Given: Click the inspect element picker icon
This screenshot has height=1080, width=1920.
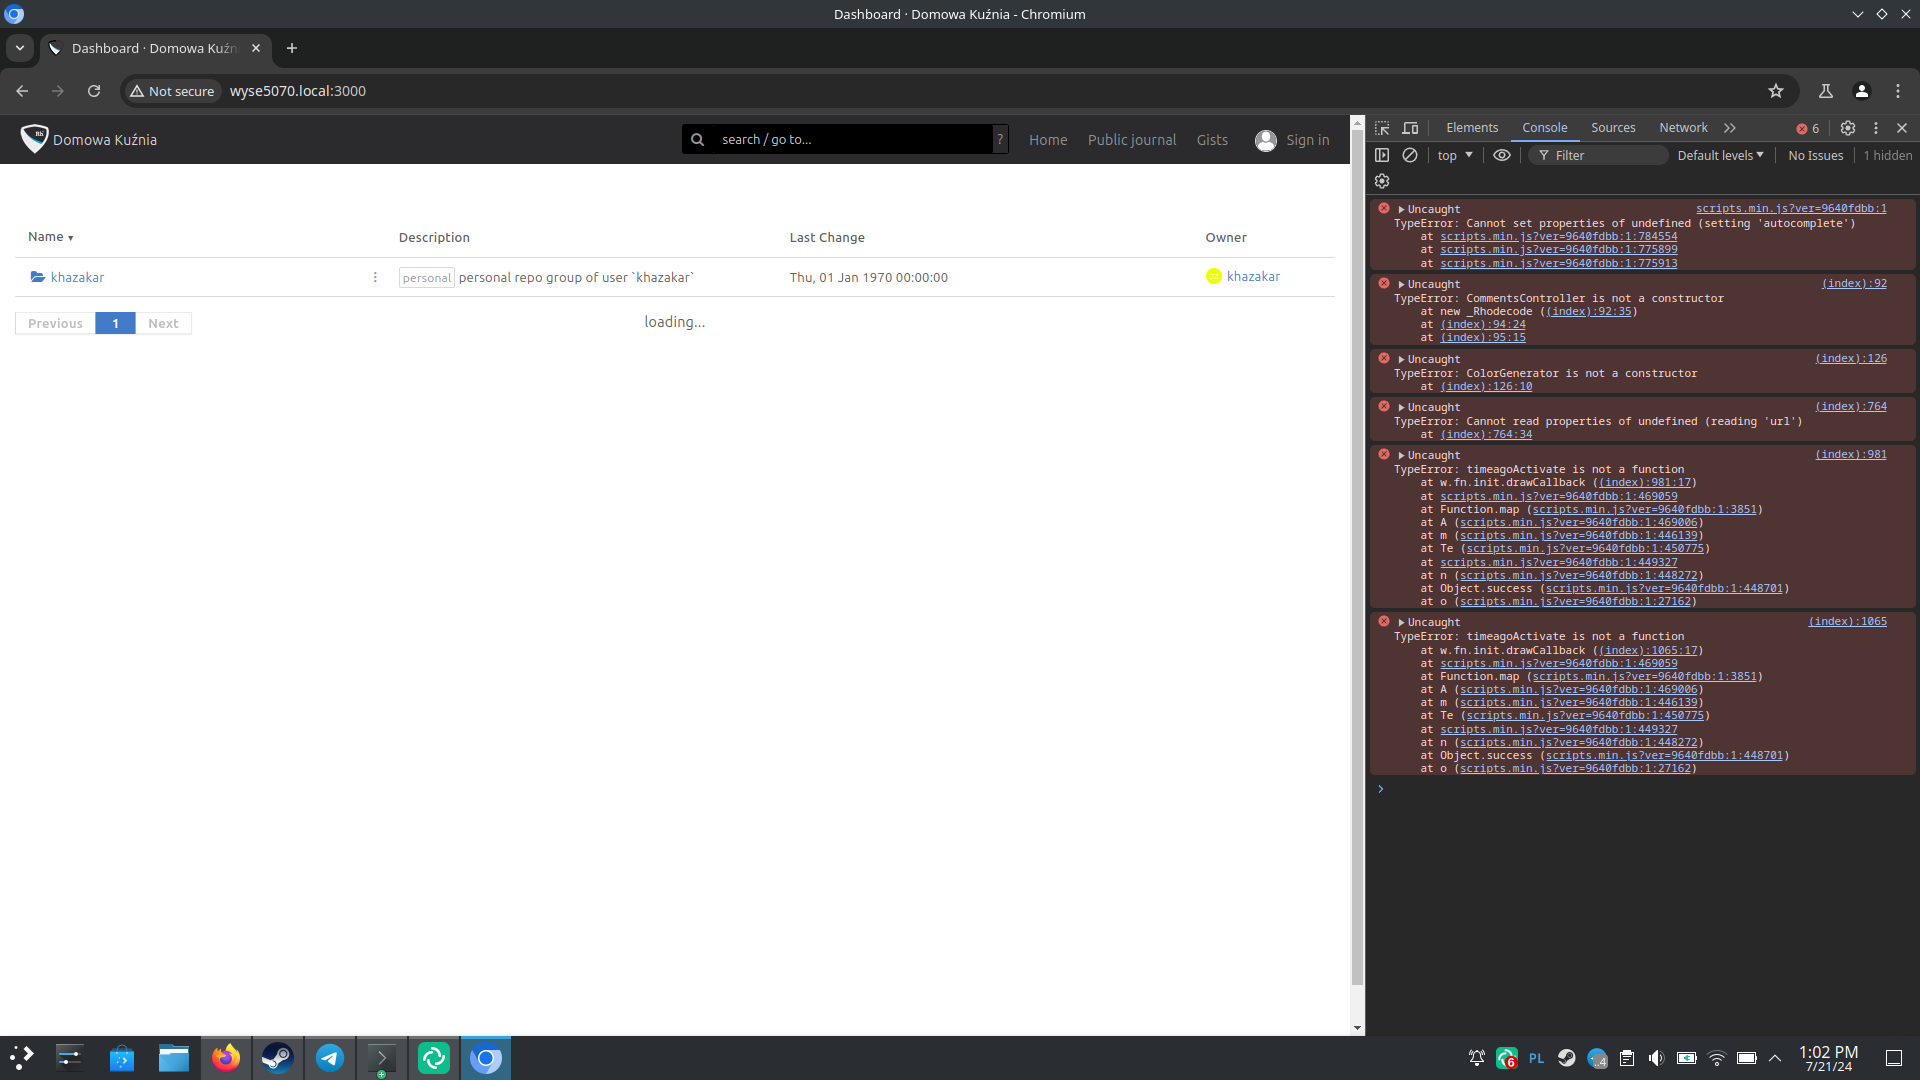Looking at the screenshot, I should pyautogui.click(x=1382, y=128).
